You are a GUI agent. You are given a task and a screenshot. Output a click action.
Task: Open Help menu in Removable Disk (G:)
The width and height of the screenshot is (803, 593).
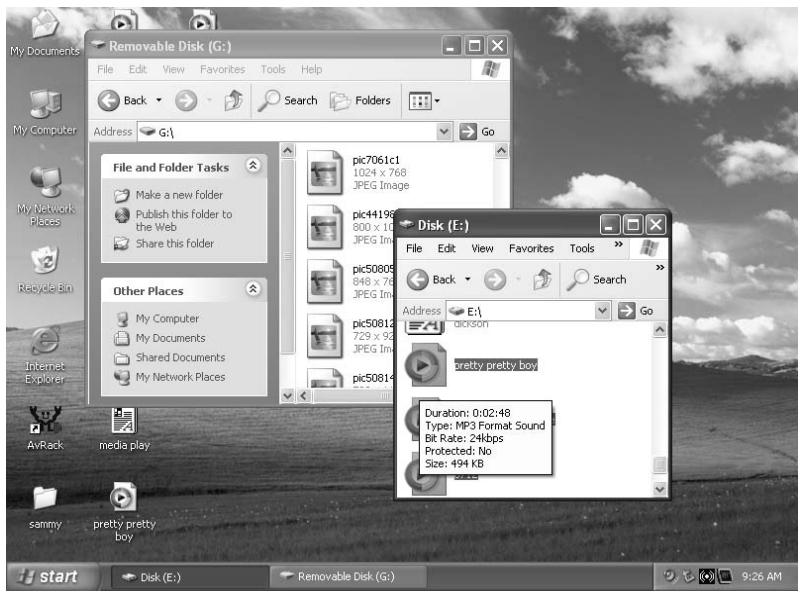point(311,69)
